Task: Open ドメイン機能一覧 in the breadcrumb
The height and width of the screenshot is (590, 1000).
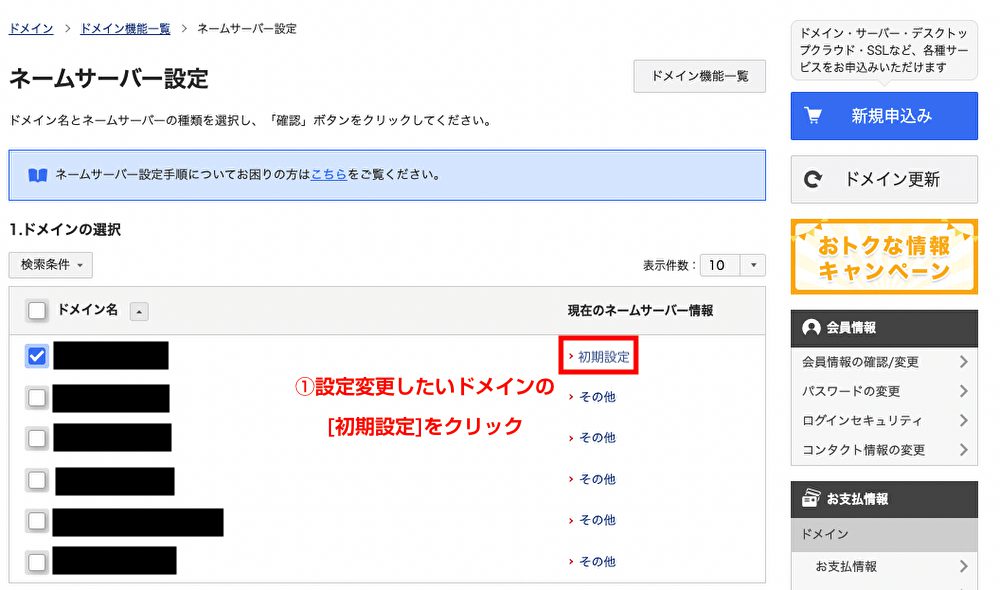Action: [125, 29]
